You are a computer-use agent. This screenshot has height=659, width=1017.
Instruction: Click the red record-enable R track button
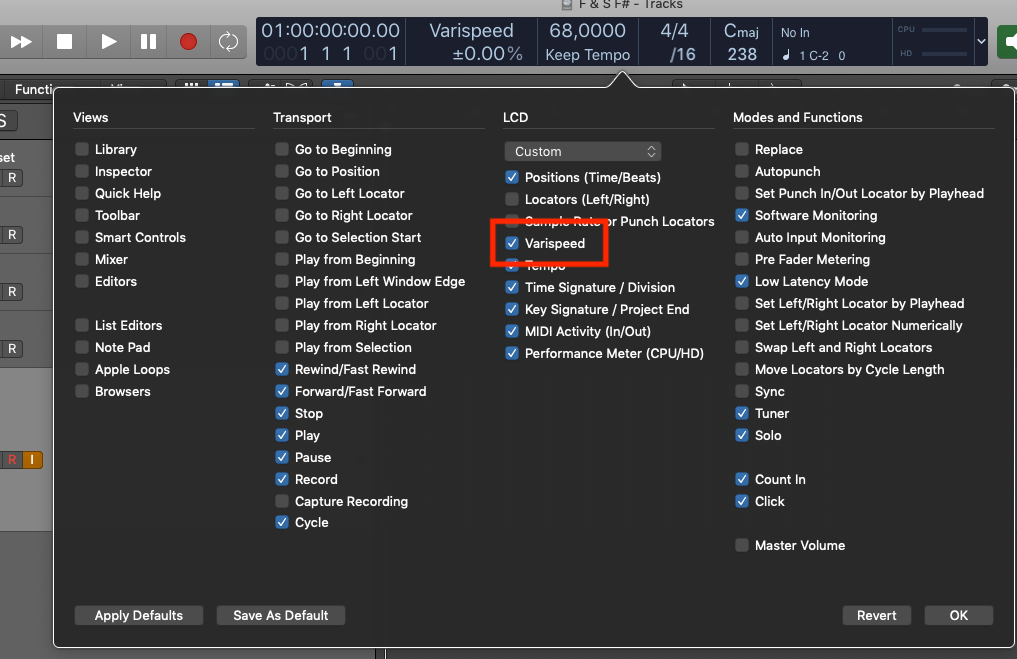(12, 460)
